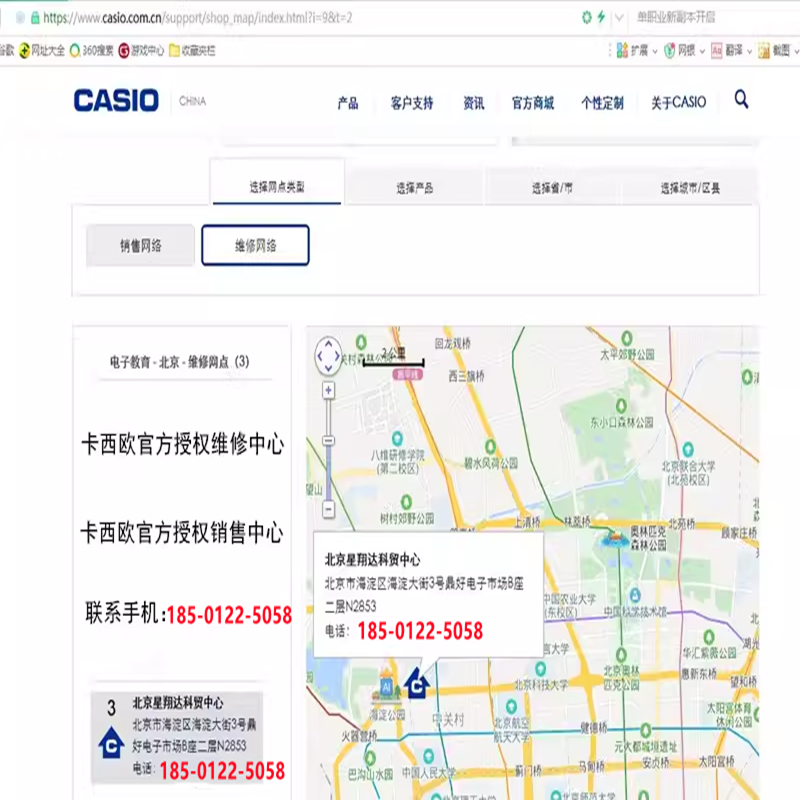Select the 销售网络 button
Image resolution: width=800 pixels, height=800 pixels.
point(140,245)
